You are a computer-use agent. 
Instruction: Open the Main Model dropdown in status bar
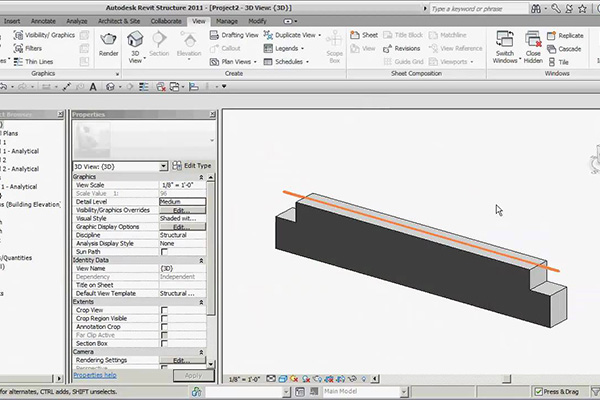coord(404,391)
